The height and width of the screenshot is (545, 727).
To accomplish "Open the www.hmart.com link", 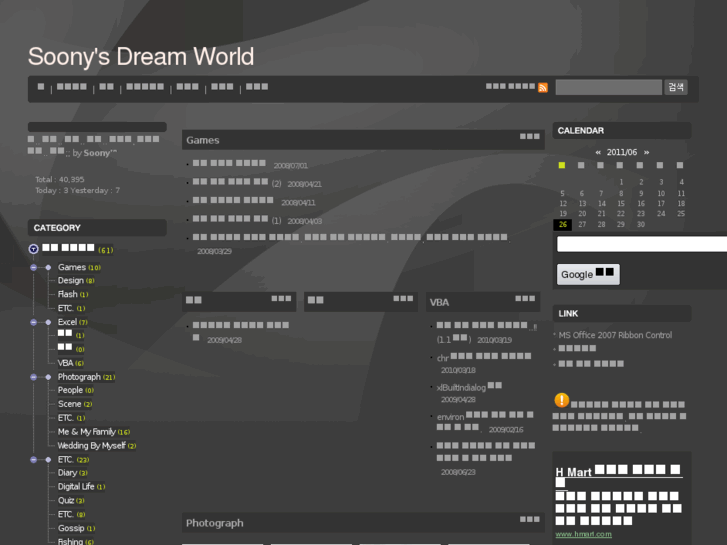I will (x=583, y=534).
